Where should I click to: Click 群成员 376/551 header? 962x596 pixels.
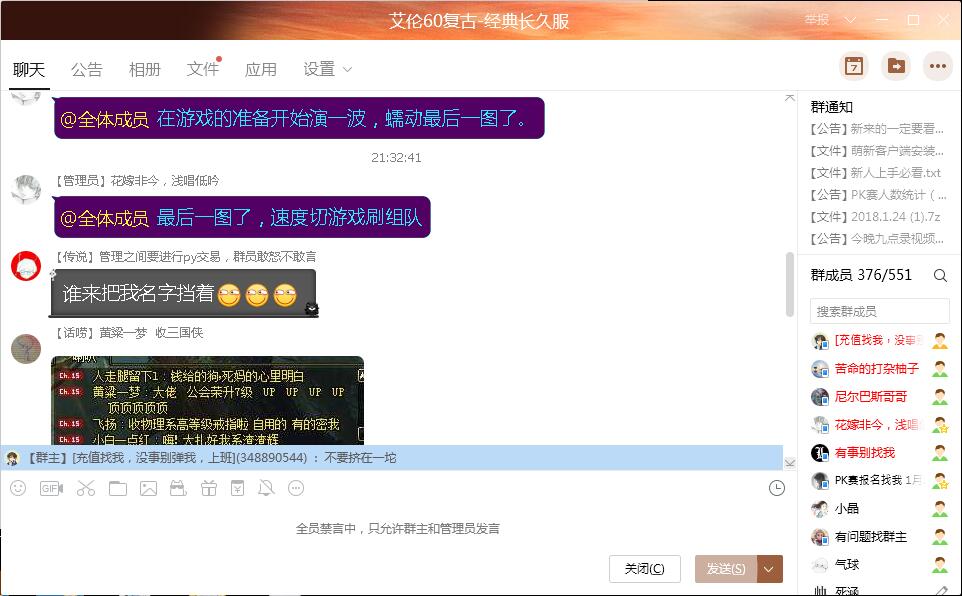861,275
